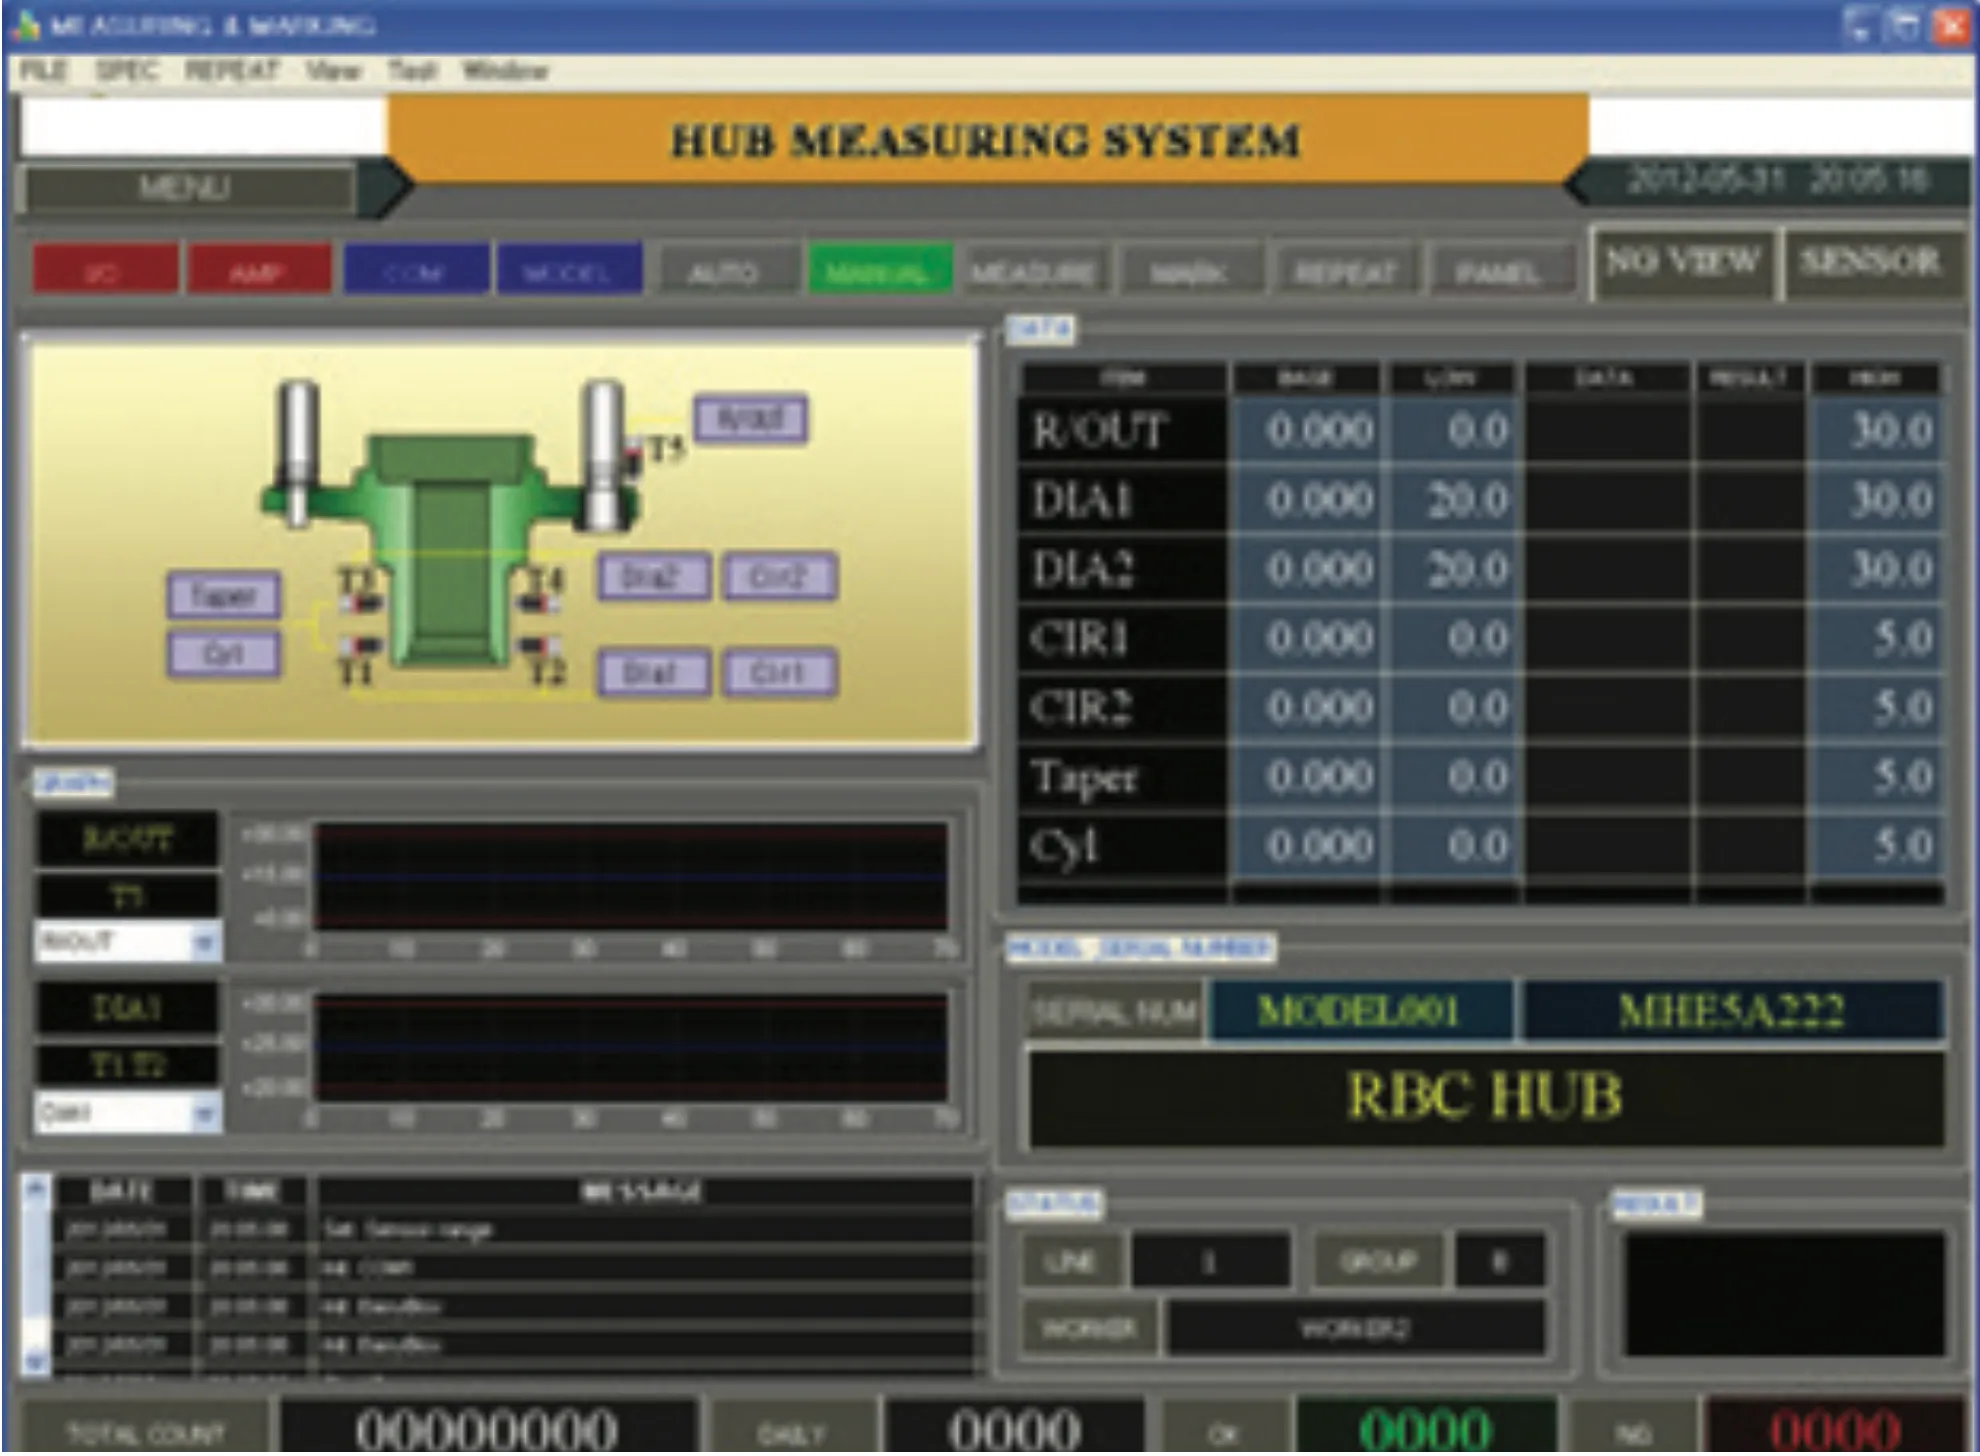Click the Cir2 box in diagram

(x=779, y=577)
